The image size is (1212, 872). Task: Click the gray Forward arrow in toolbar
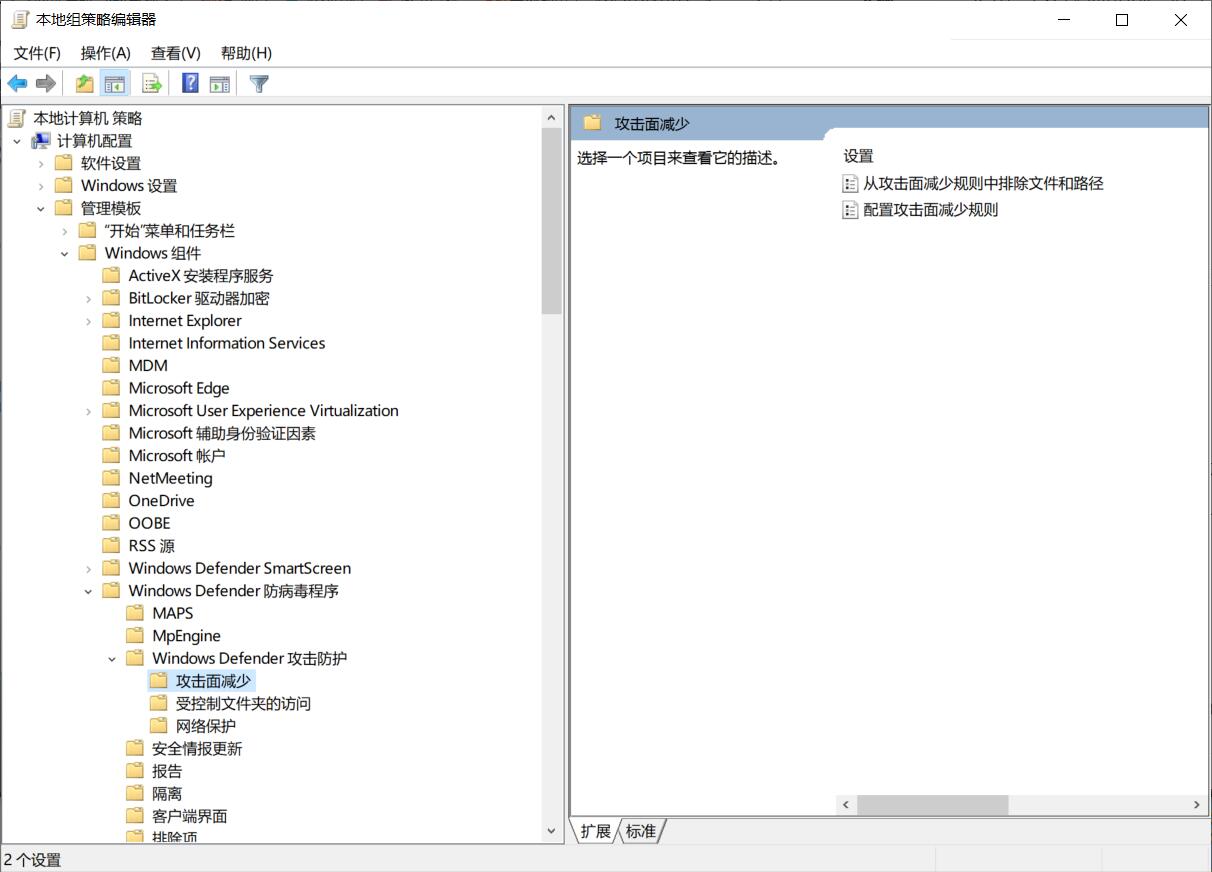tap(45, 84)
